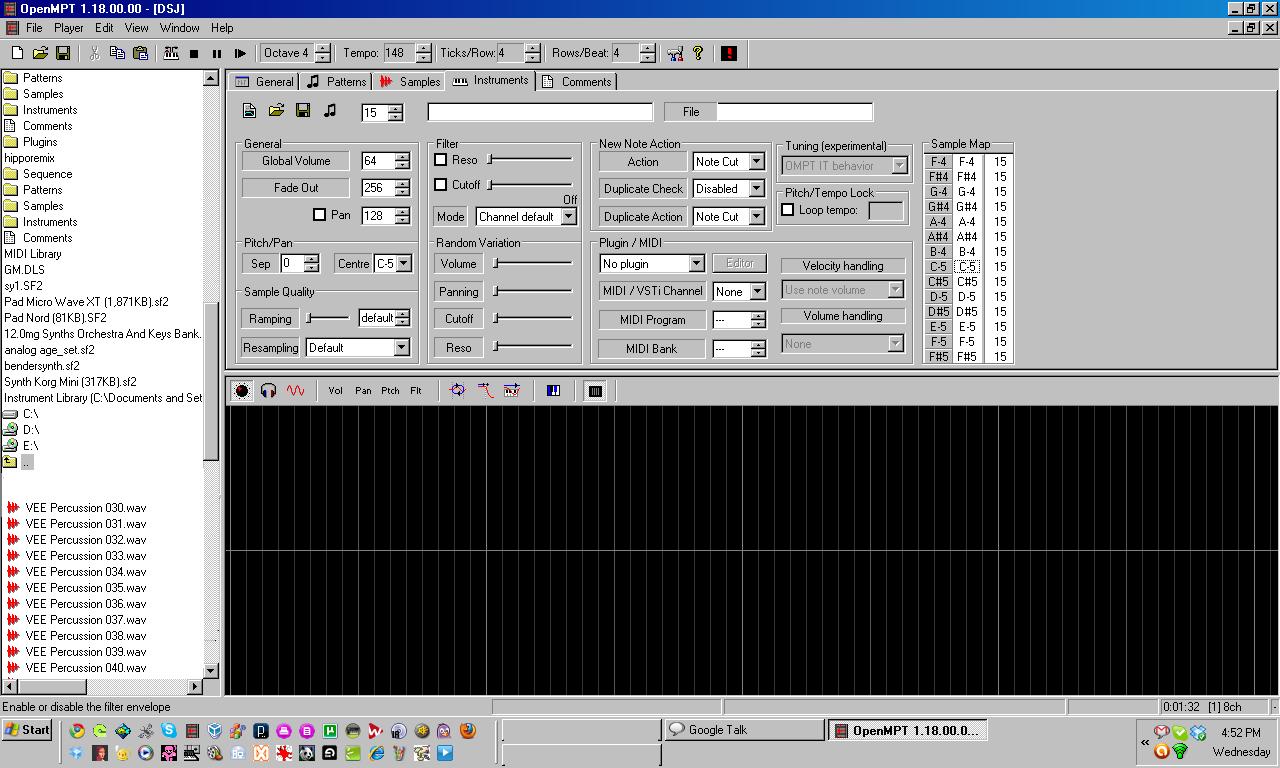The image size is (1280, 768).
Task: Open the Player menu
Action: coord(69,28)
